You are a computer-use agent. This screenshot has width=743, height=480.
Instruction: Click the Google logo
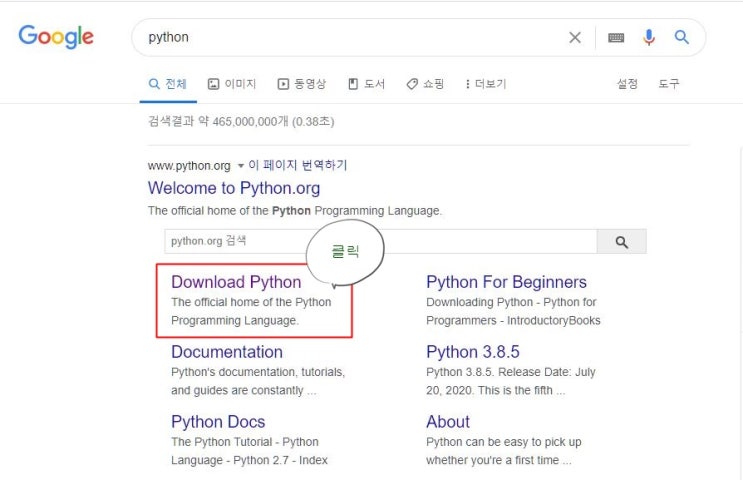click(x=56, y=37)
